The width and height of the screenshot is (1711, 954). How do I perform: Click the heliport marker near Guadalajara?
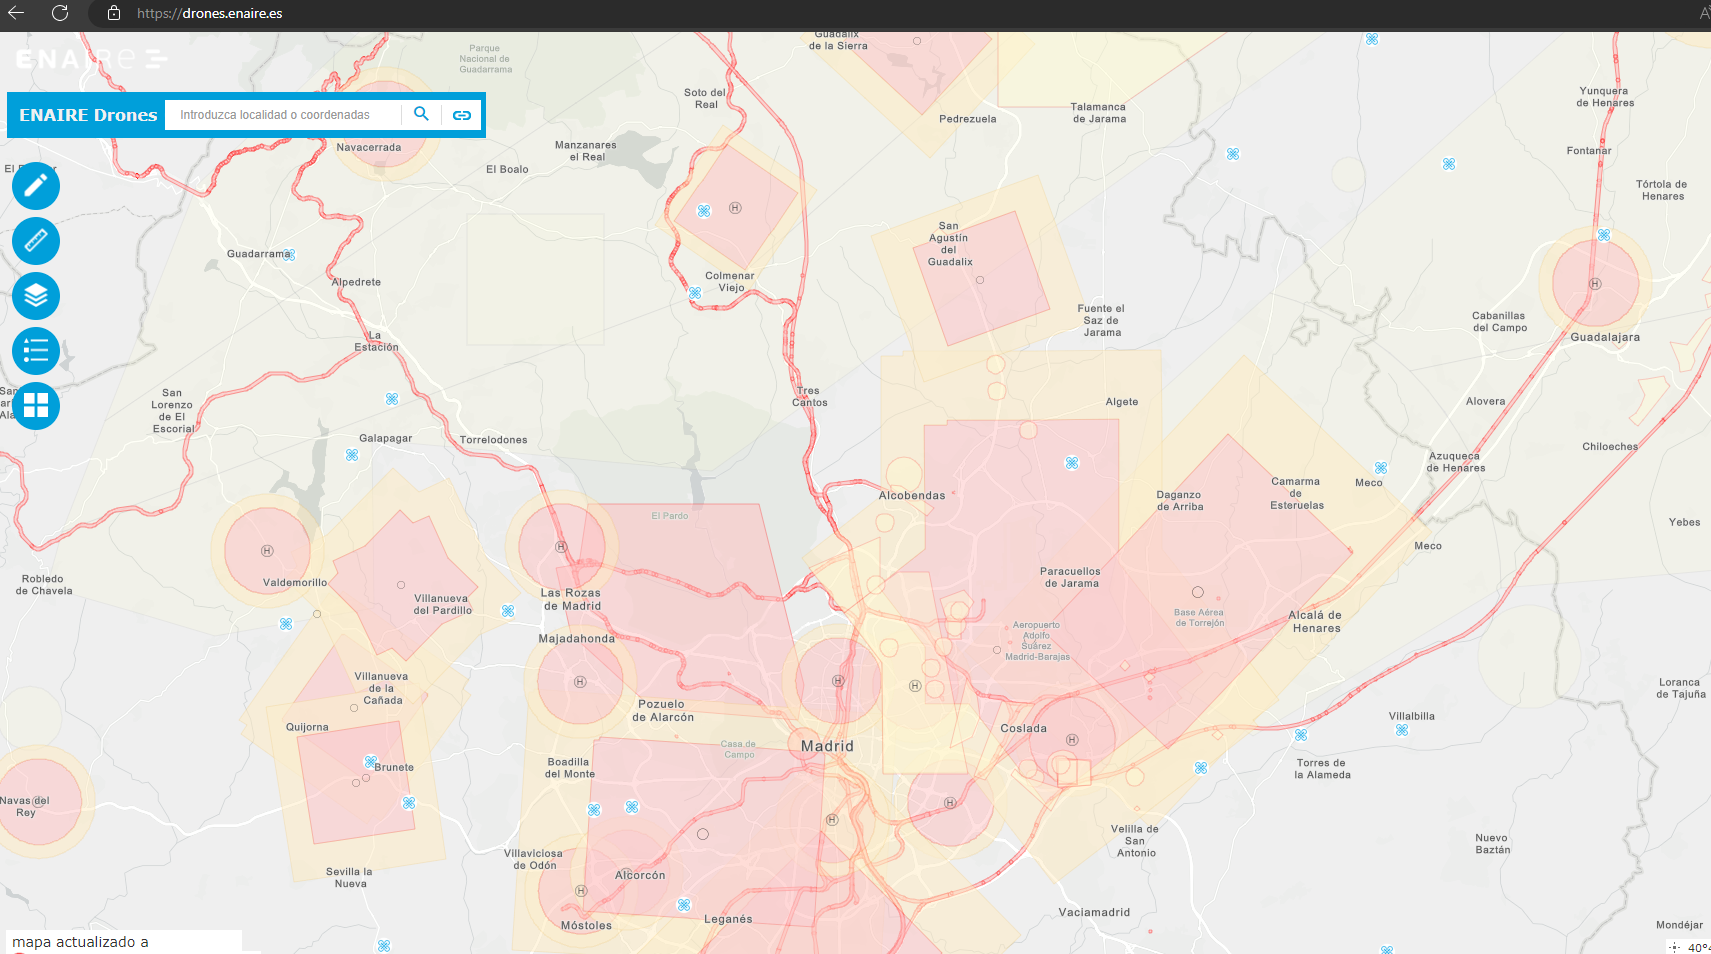pyautogui.click(x=1595, y=284)
